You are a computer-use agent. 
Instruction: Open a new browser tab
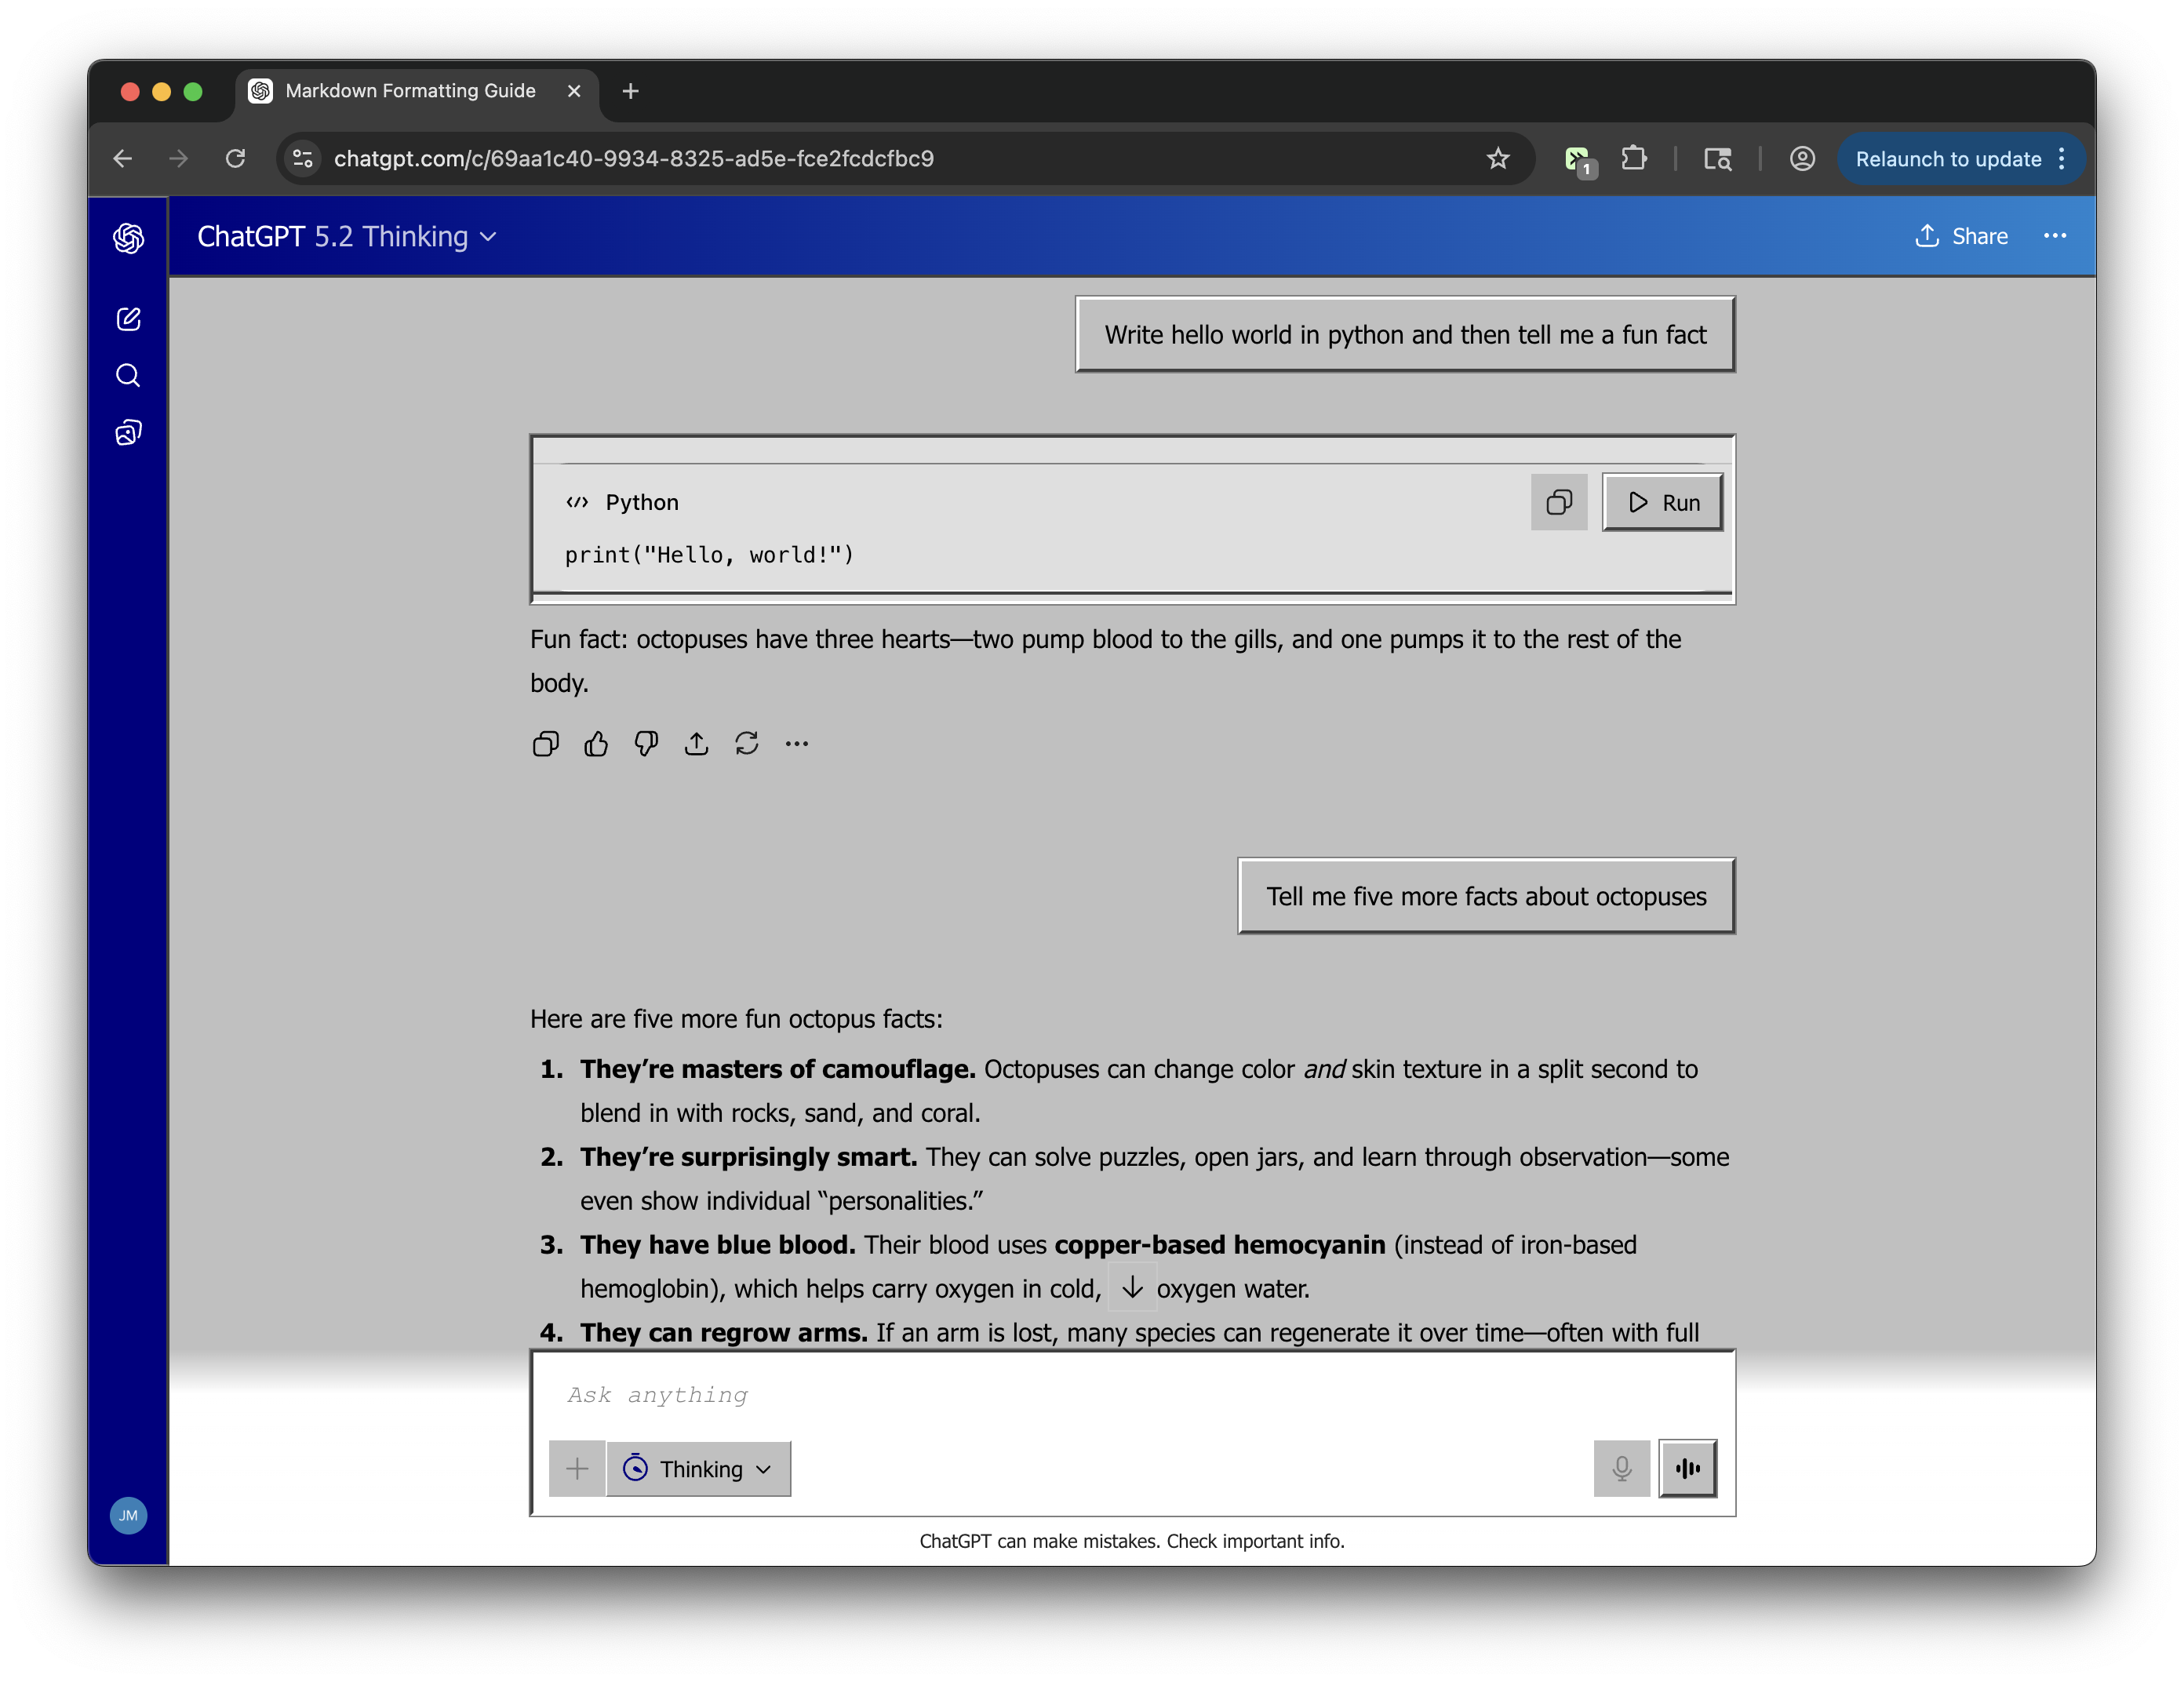tap(630, 91)
